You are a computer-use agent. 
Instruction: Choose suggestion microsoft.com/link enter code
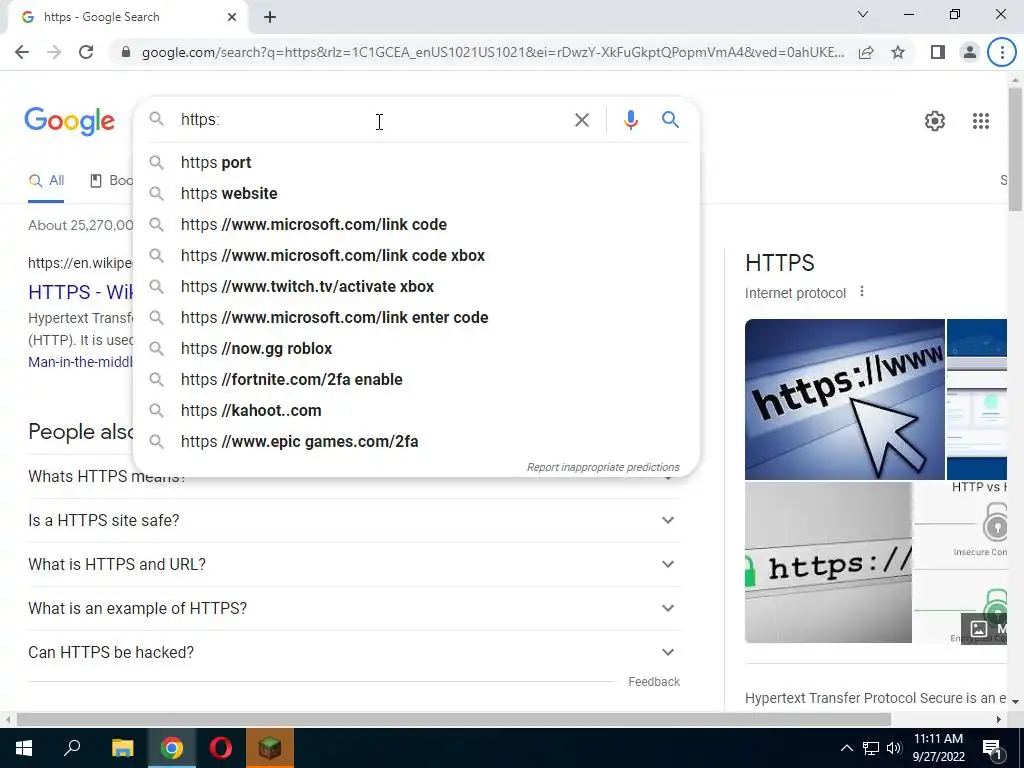pos(416,317)
